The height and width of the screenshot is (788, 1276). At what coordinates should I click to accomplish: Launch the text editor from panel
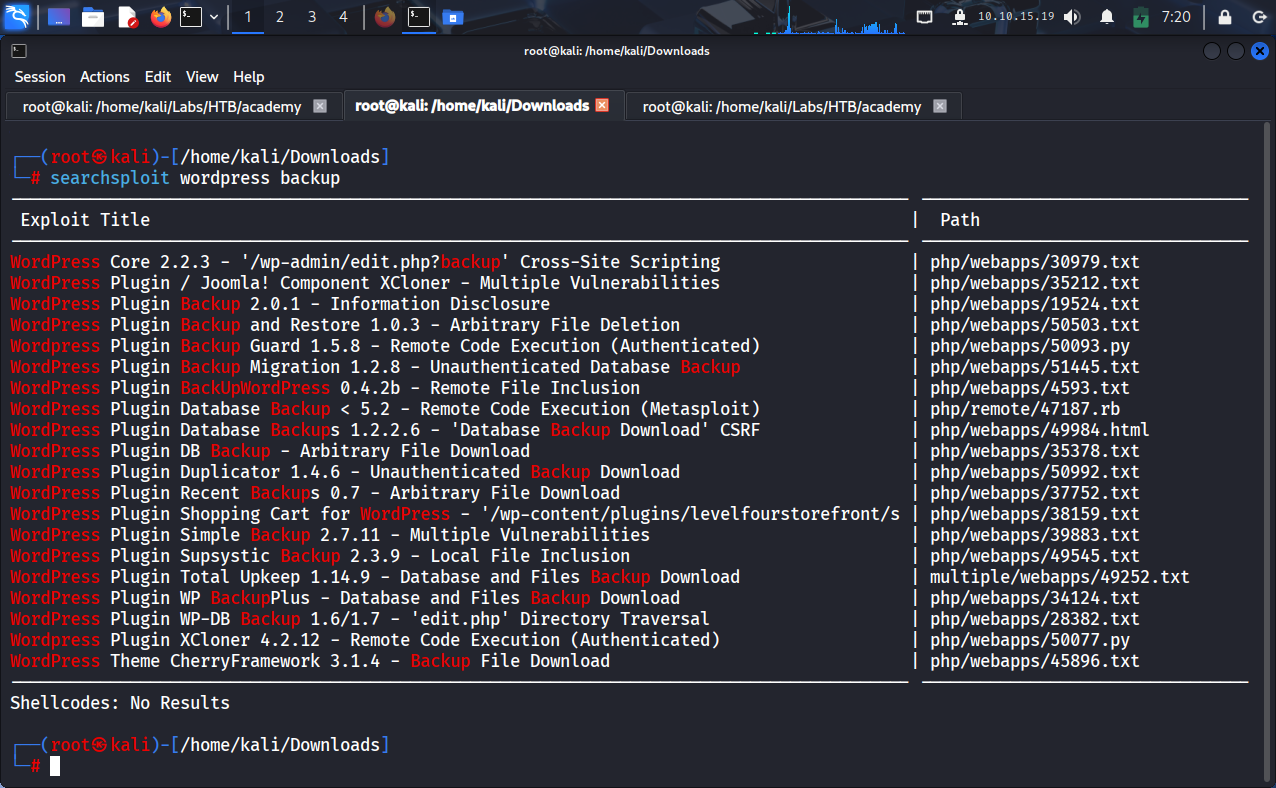127,17
